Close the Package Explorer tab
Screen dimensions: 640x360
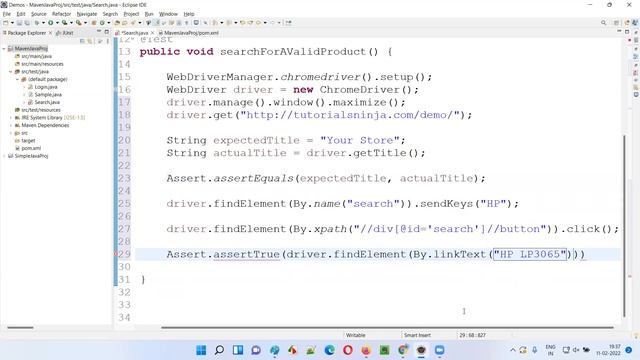50,33
